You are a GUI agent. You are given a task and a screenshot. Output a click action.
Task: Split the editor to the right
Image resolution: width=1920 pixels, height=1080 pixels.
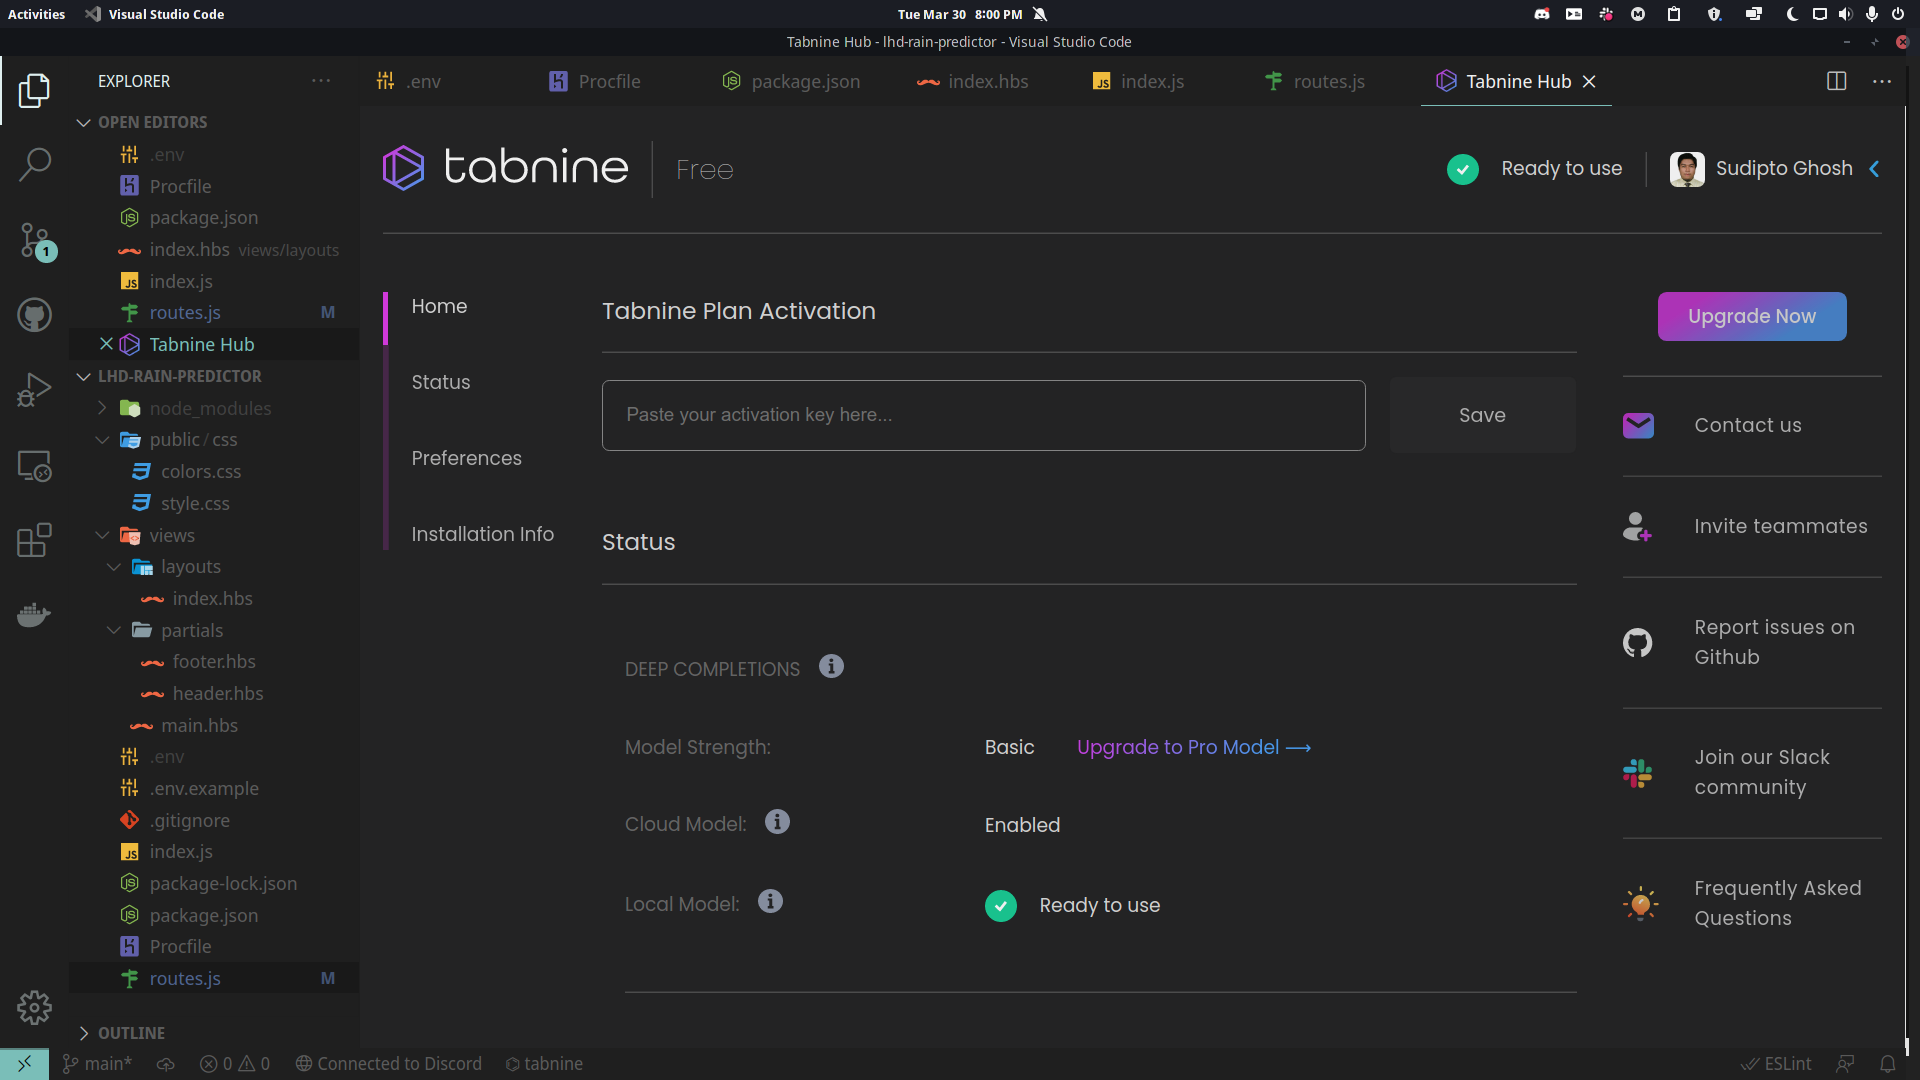coord(1836,81)
